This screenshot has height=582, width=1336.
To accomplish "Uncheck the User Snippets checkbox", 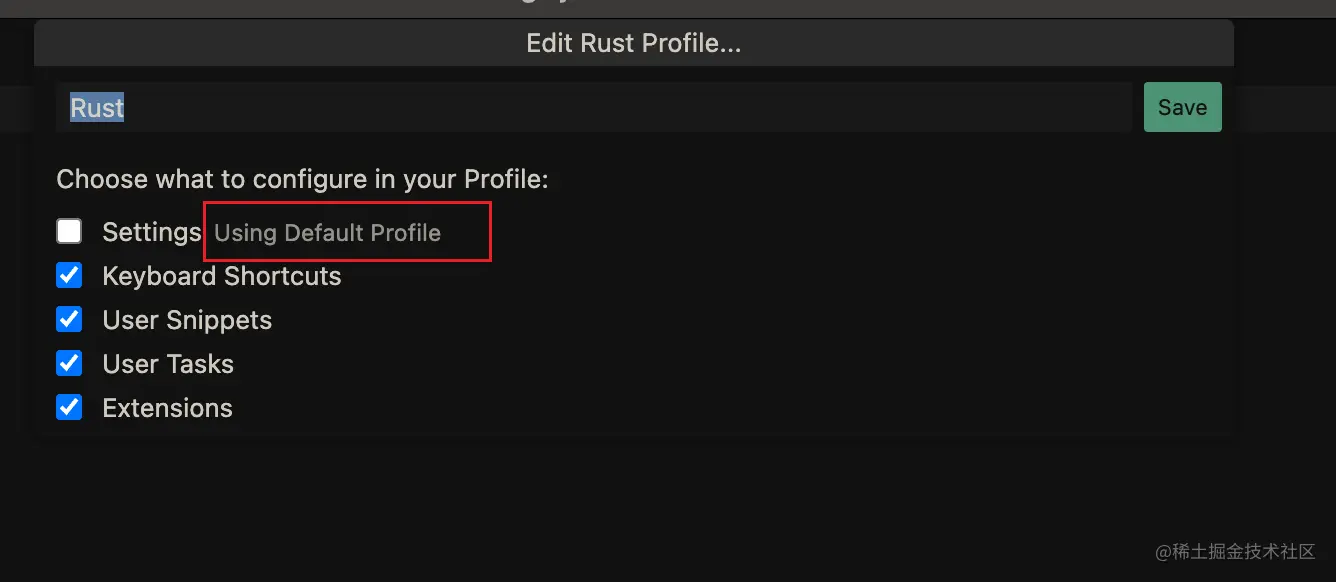I will 69,320.
